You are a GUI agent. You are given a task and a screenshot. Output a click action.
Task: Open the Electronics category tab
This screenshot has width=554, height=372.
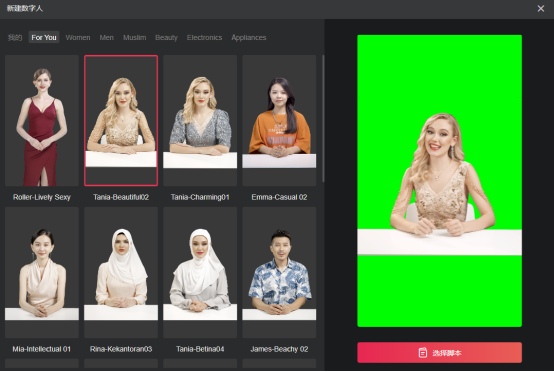[x=204, y=37]
